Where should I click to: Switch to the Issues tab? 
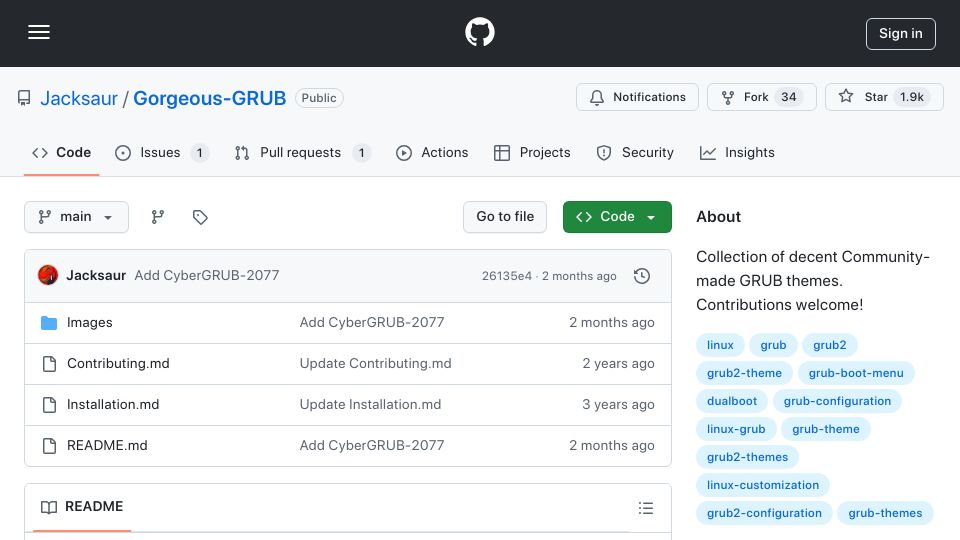tap(162, 152)
